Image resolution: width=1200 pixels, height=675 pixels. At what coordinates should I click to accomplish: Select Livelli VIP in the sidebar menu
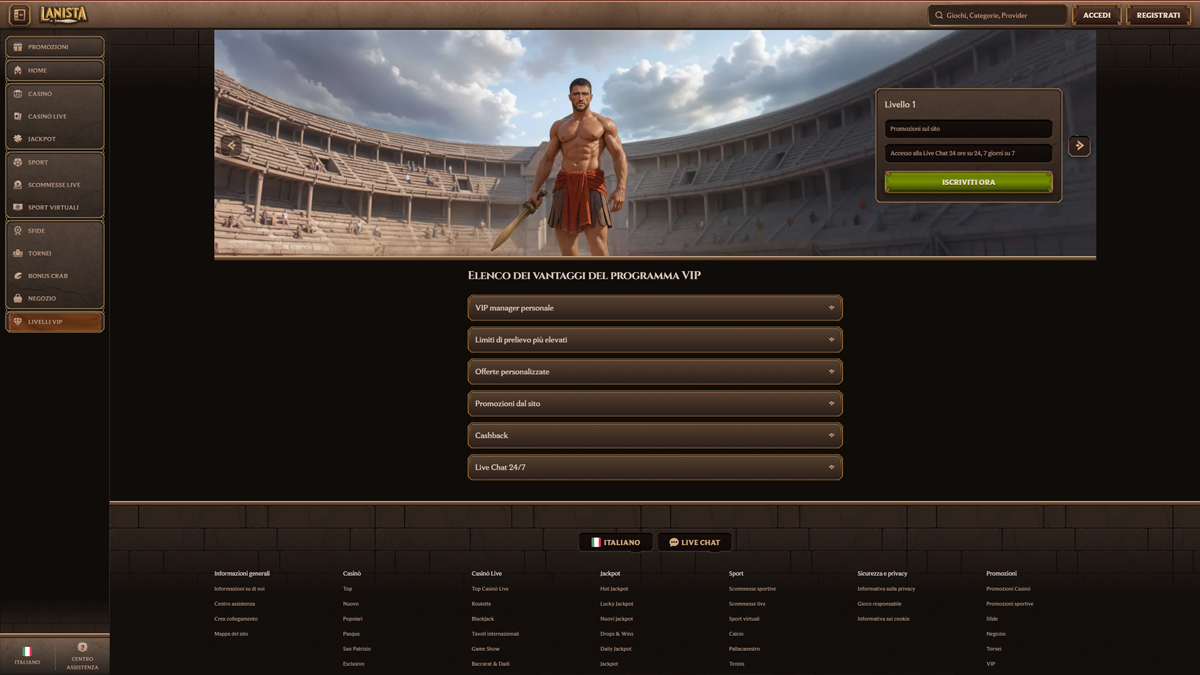(x=55, y=322)
